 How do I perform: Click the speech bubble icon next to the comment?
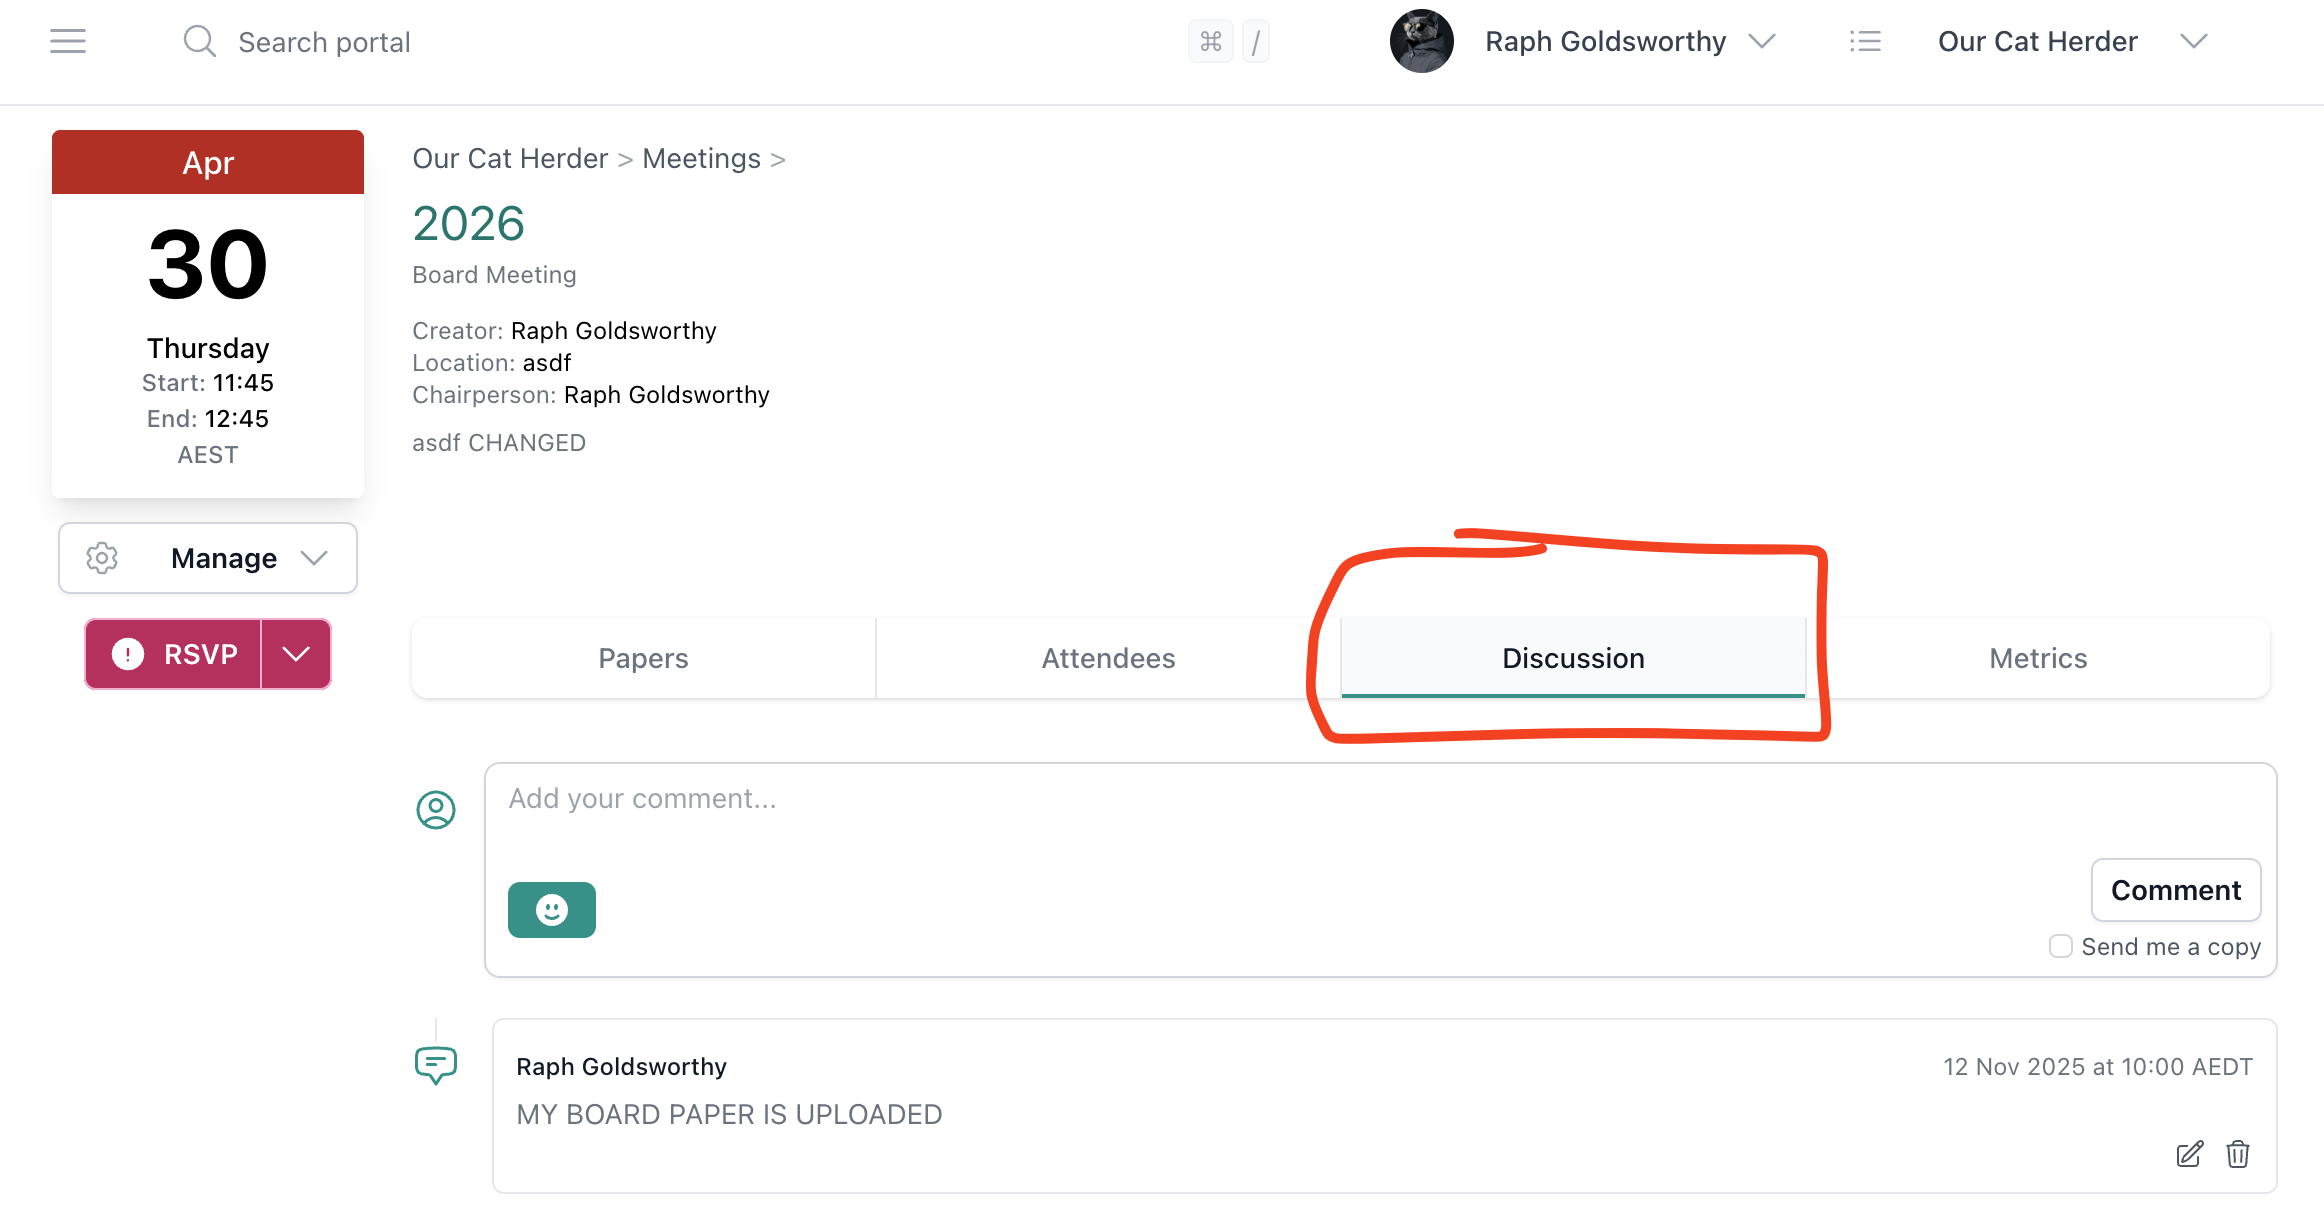coord(436,1066)
